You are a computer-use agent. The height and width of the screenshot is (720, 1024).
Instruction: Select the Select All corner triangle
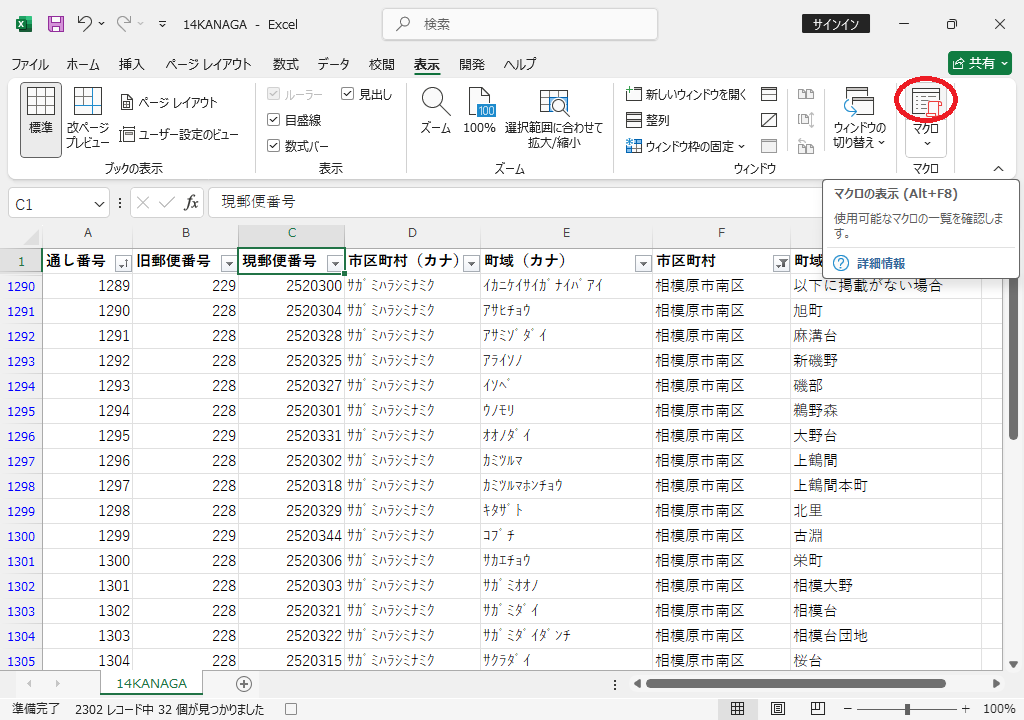pyautogui.click(x=31, y=236)
